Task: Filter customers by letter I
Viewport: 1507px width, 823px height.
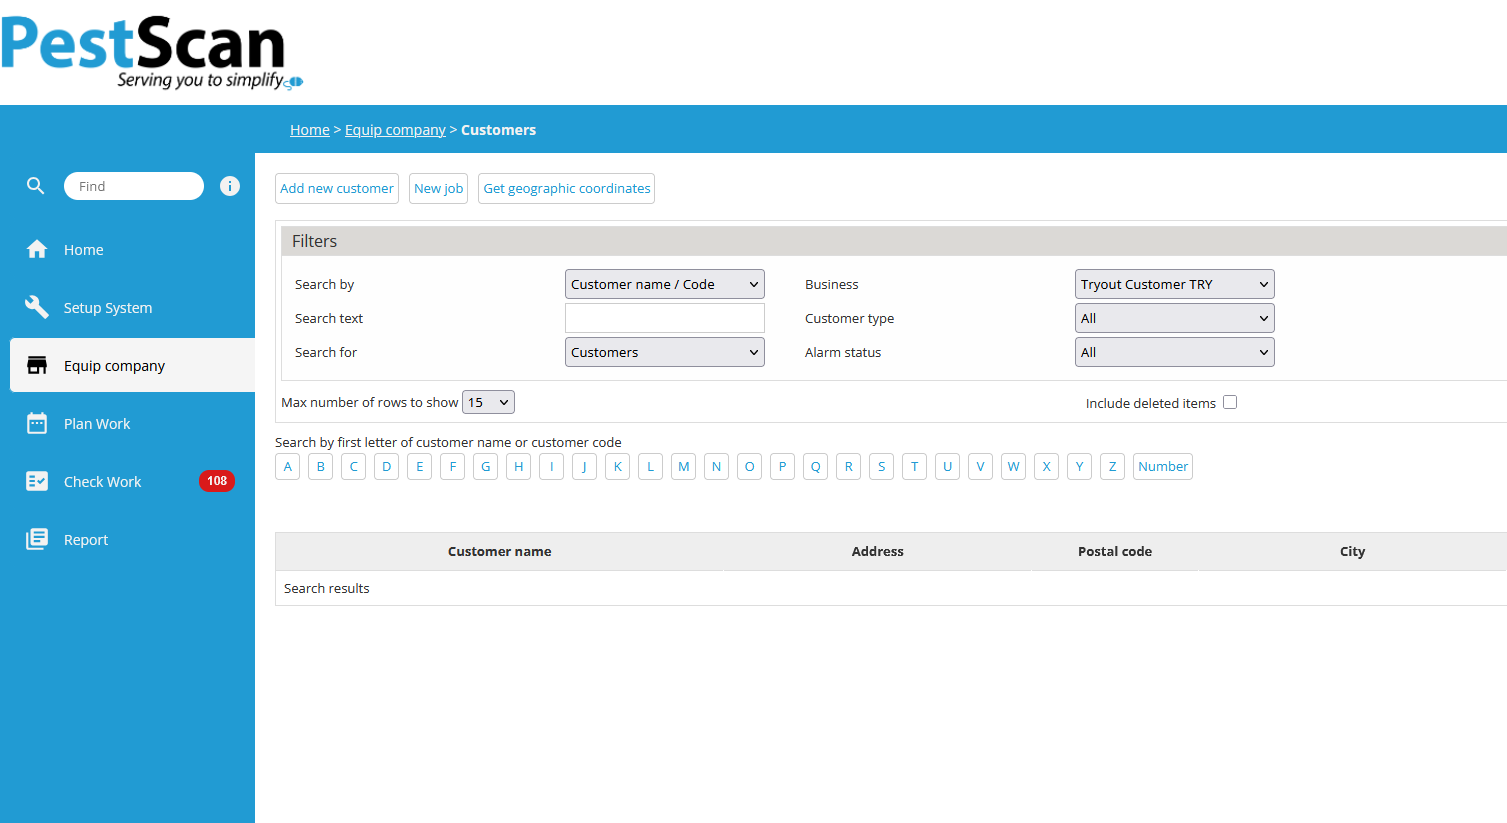Action: [552, 466]
